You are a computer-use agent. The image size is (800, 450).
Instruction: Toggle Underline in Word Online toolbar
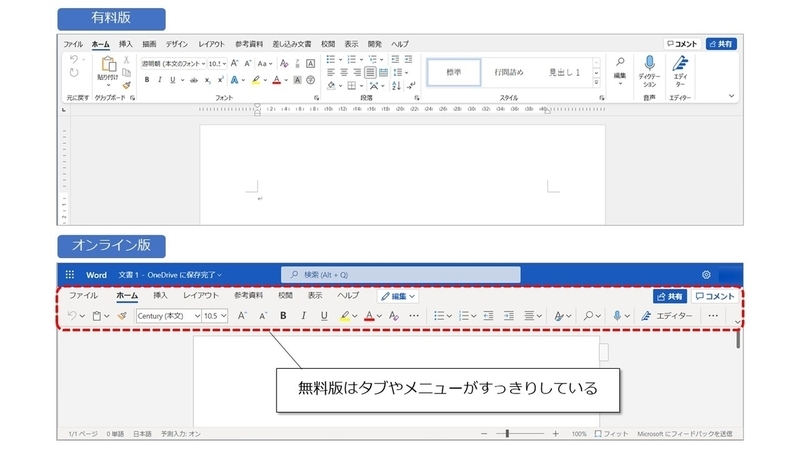pos(324,316)
